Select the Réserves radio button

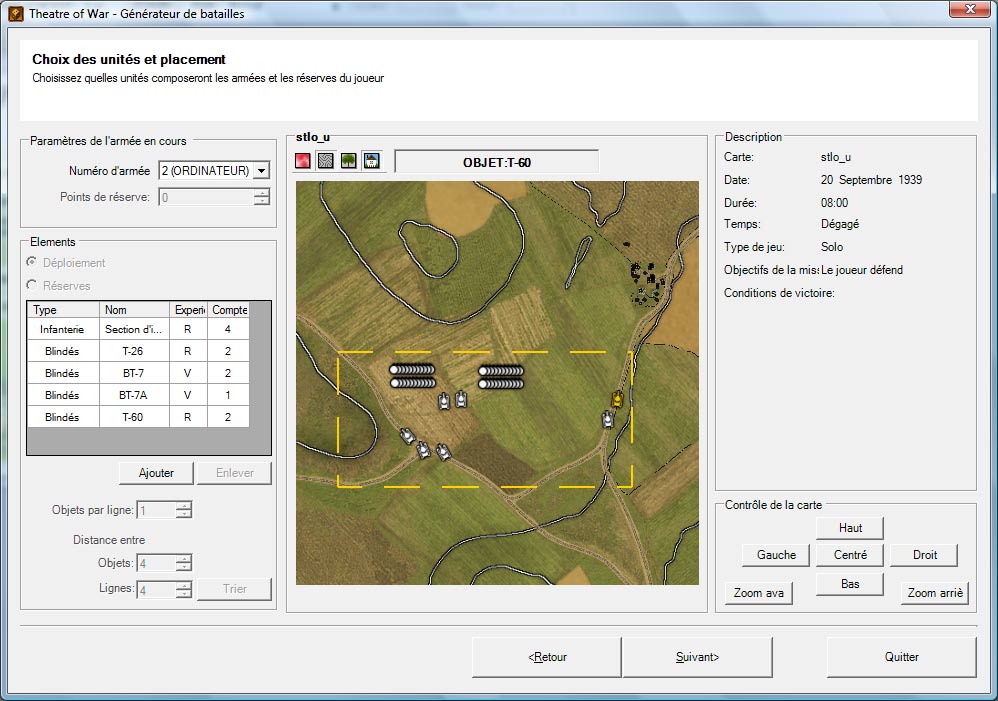click(x=33, y=286)
